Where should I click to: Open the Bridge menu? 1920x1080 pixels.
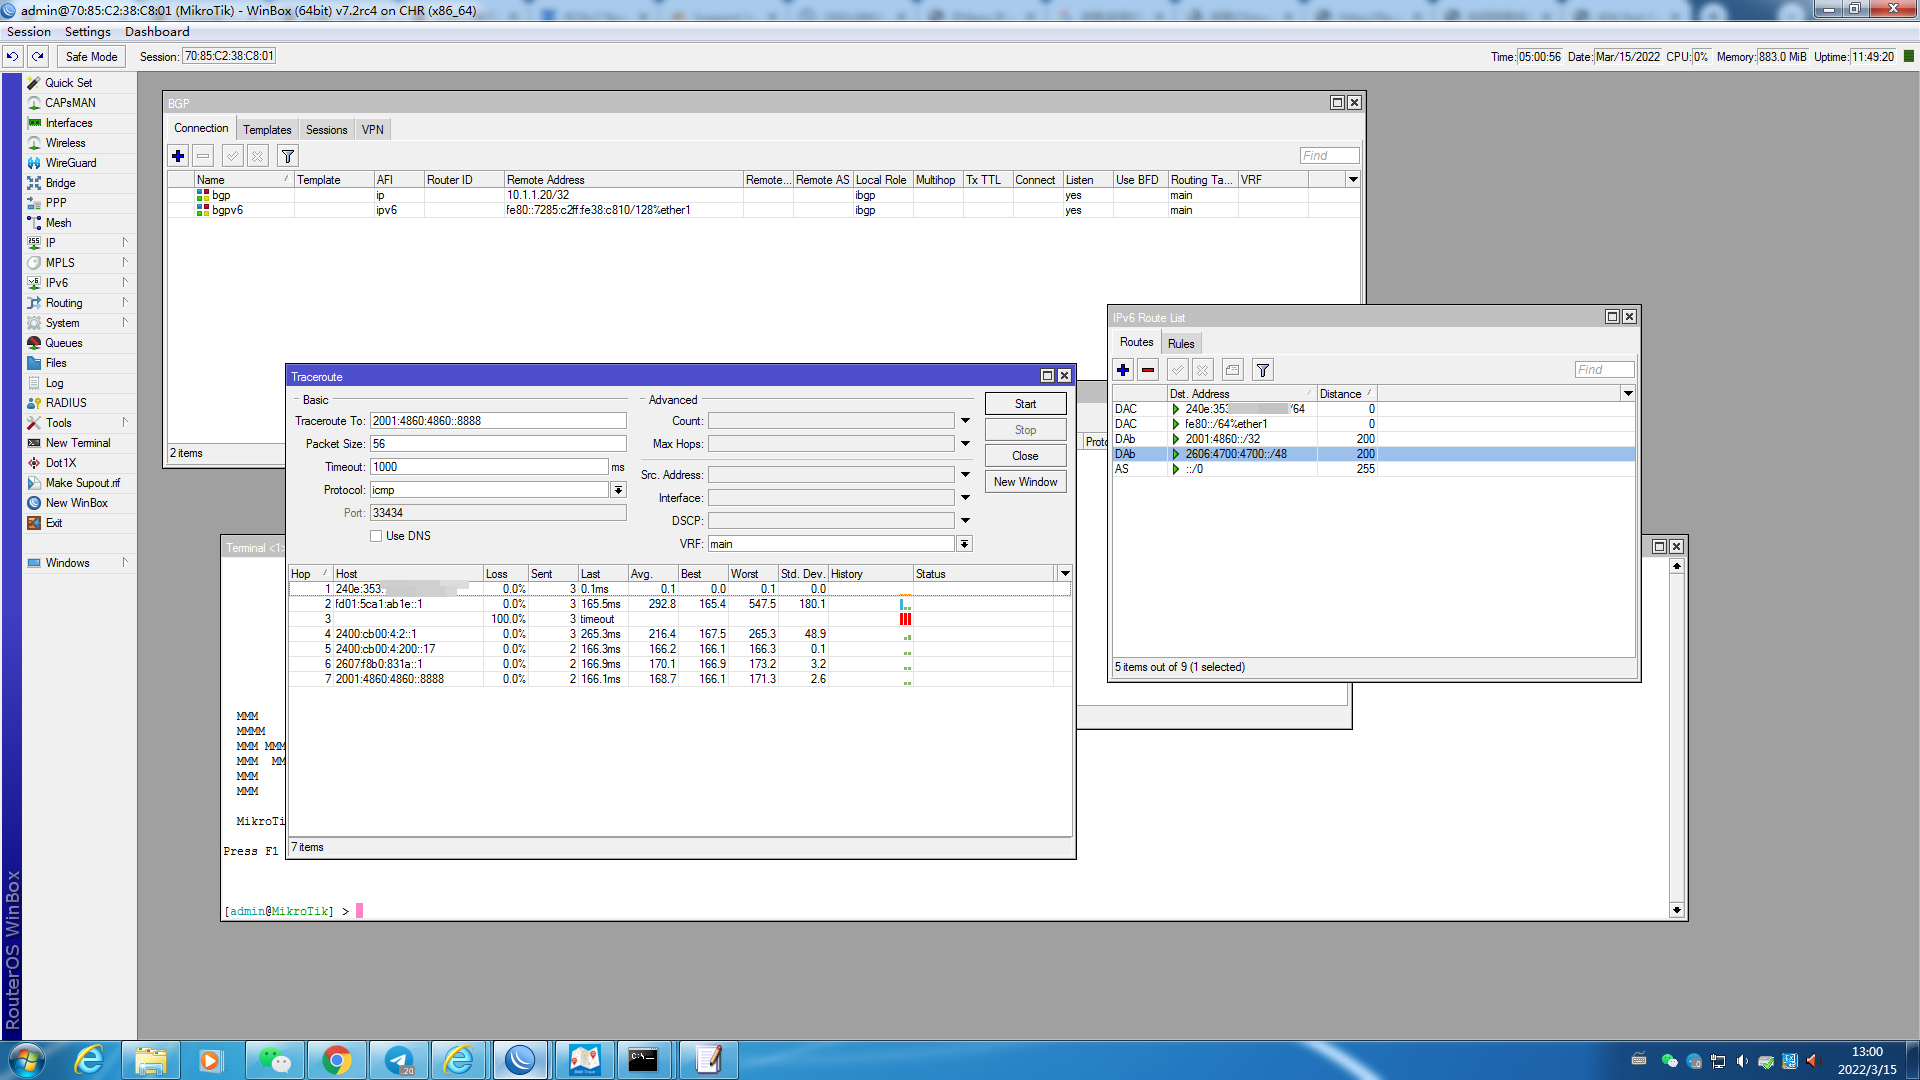tap(60, 183)
